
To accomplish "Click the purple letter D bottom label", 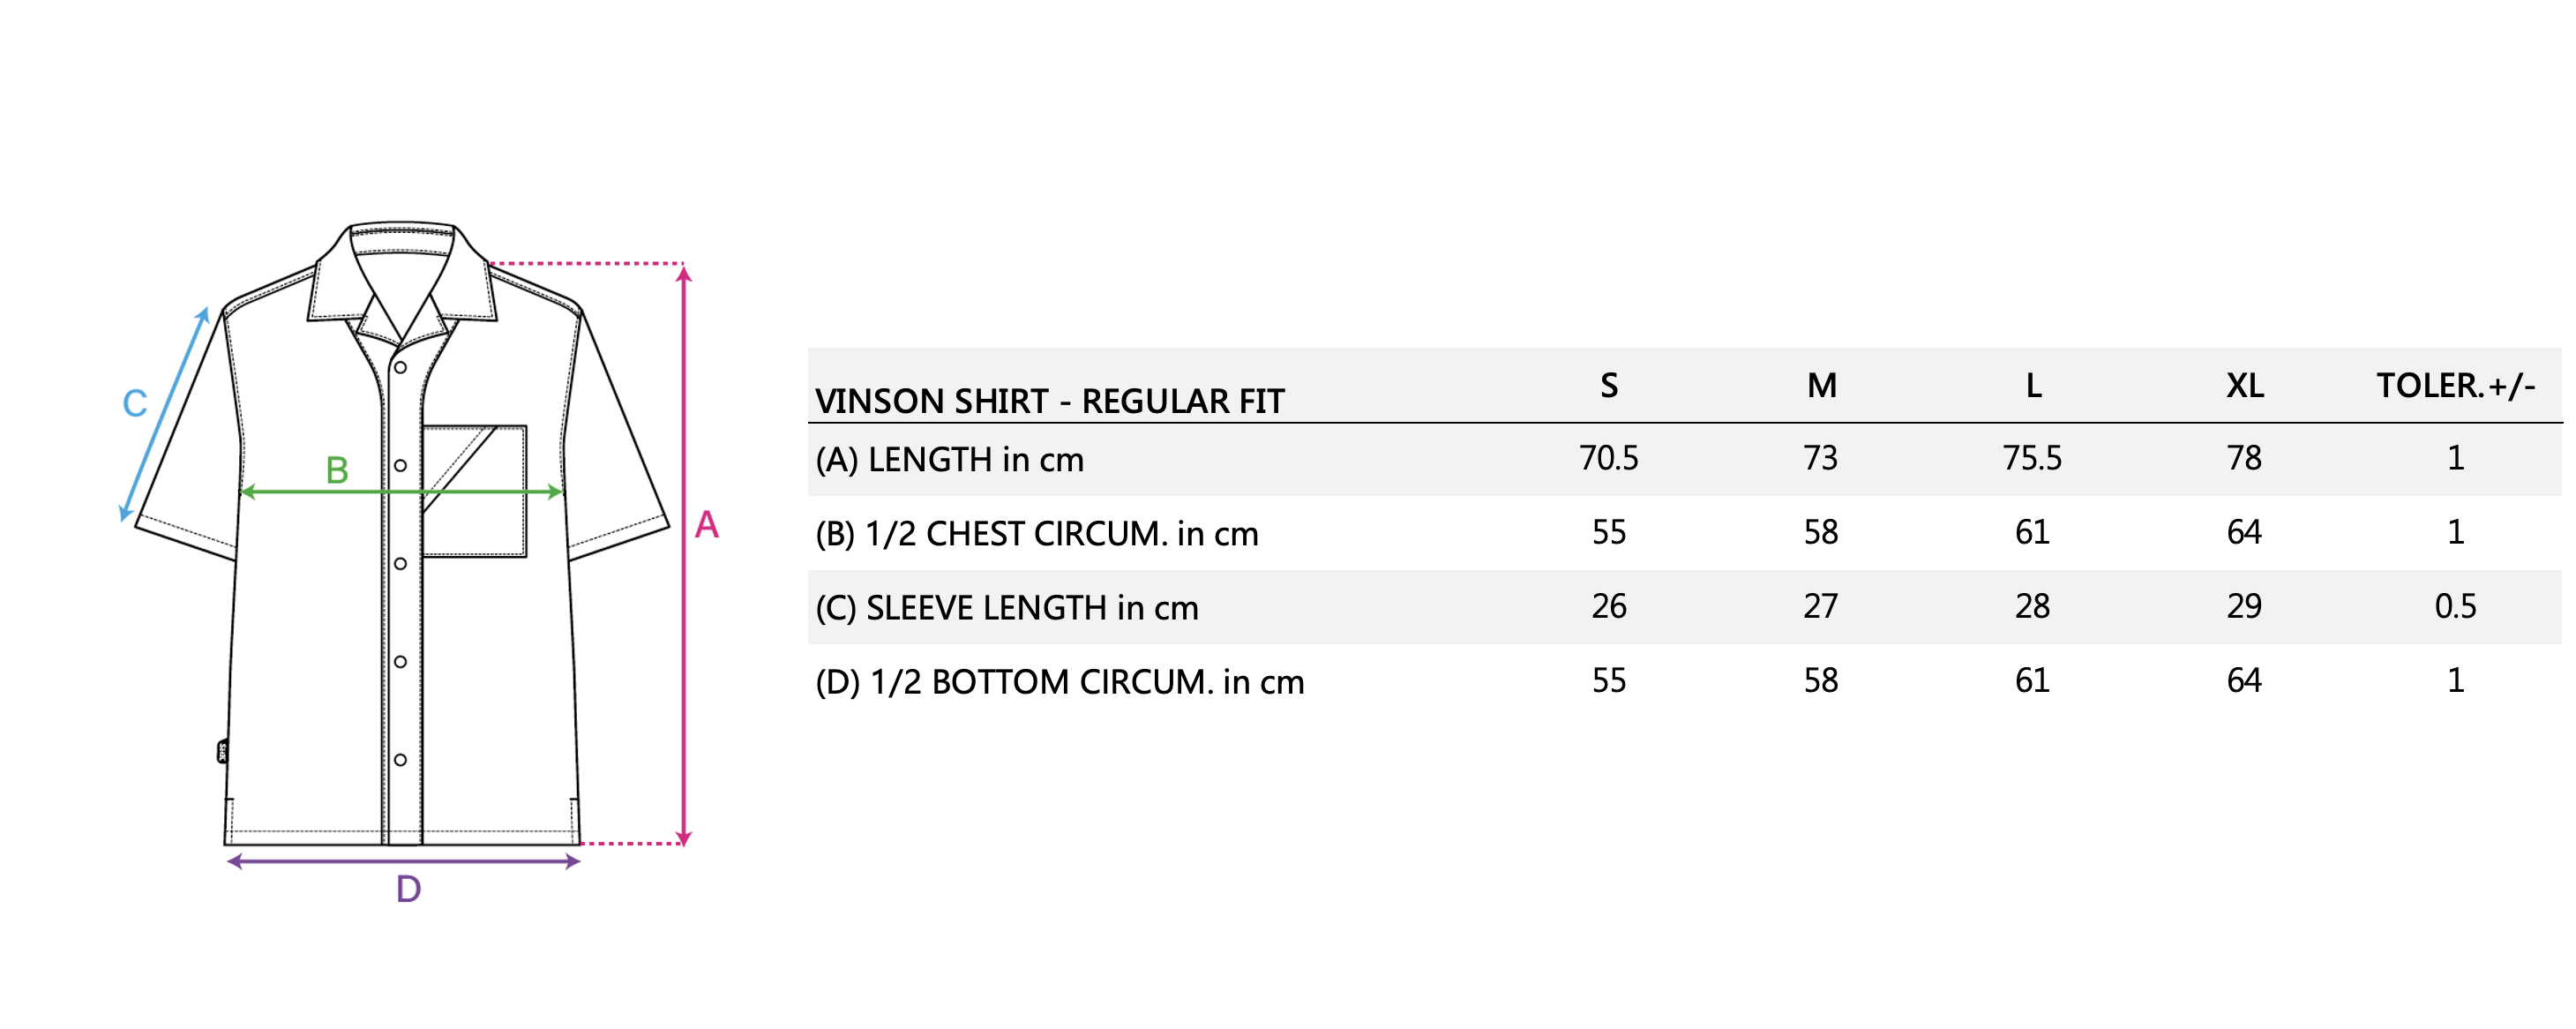I will pos(408,889).
